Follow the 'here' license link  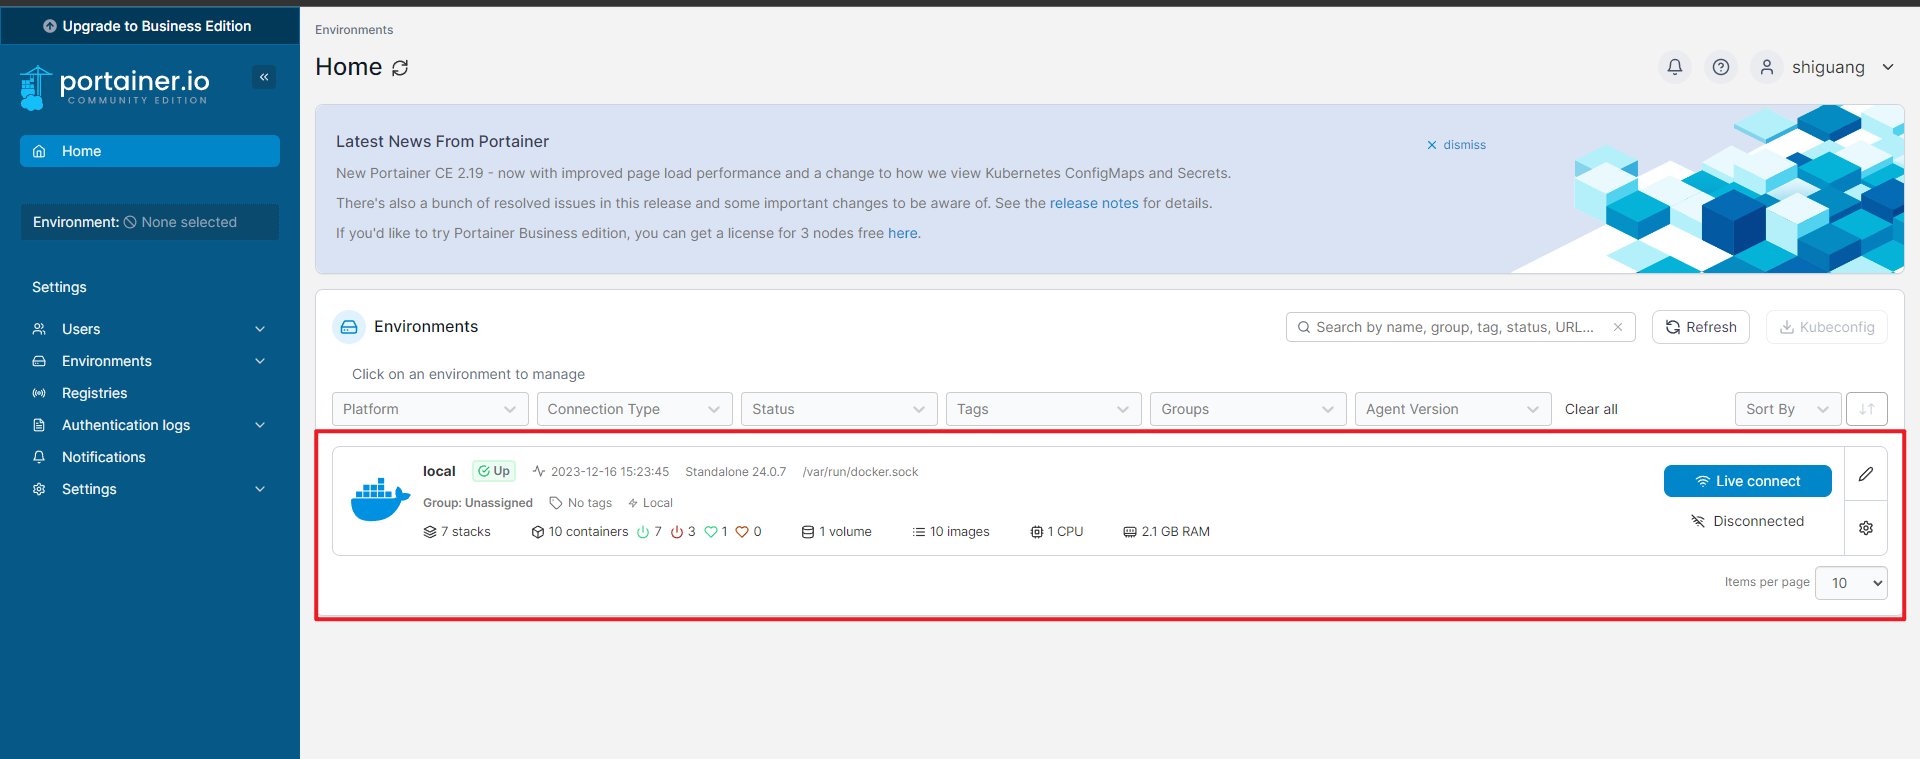point(903,233)
